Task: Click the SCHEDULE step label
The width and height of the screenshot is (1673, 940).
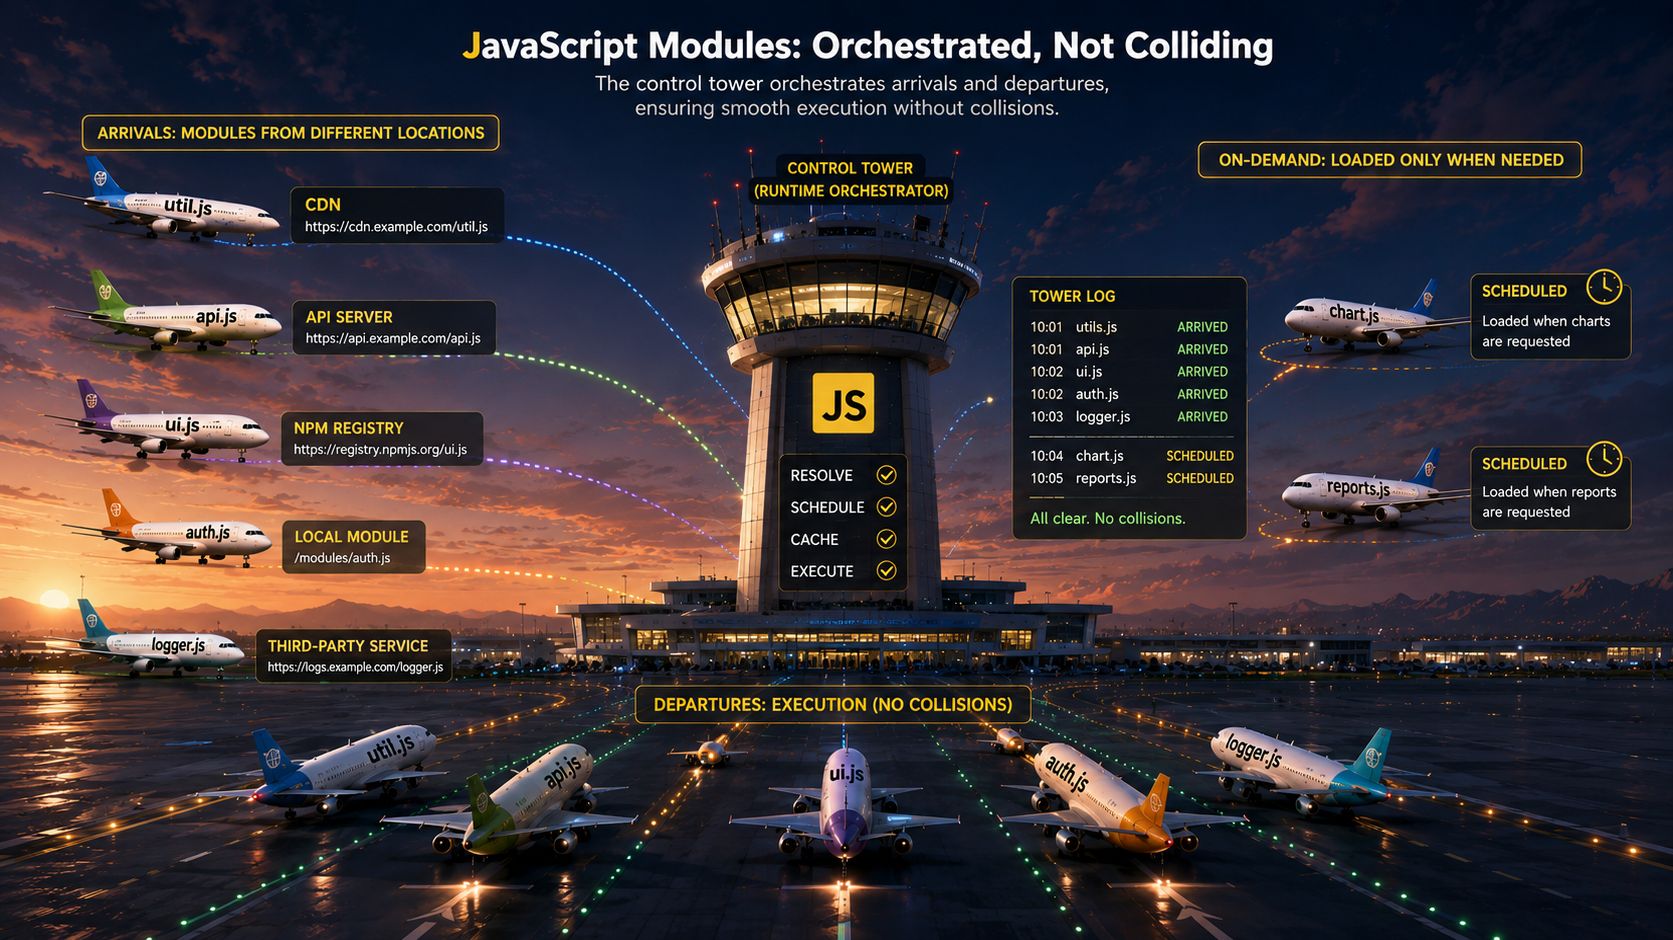Action: 827,508
